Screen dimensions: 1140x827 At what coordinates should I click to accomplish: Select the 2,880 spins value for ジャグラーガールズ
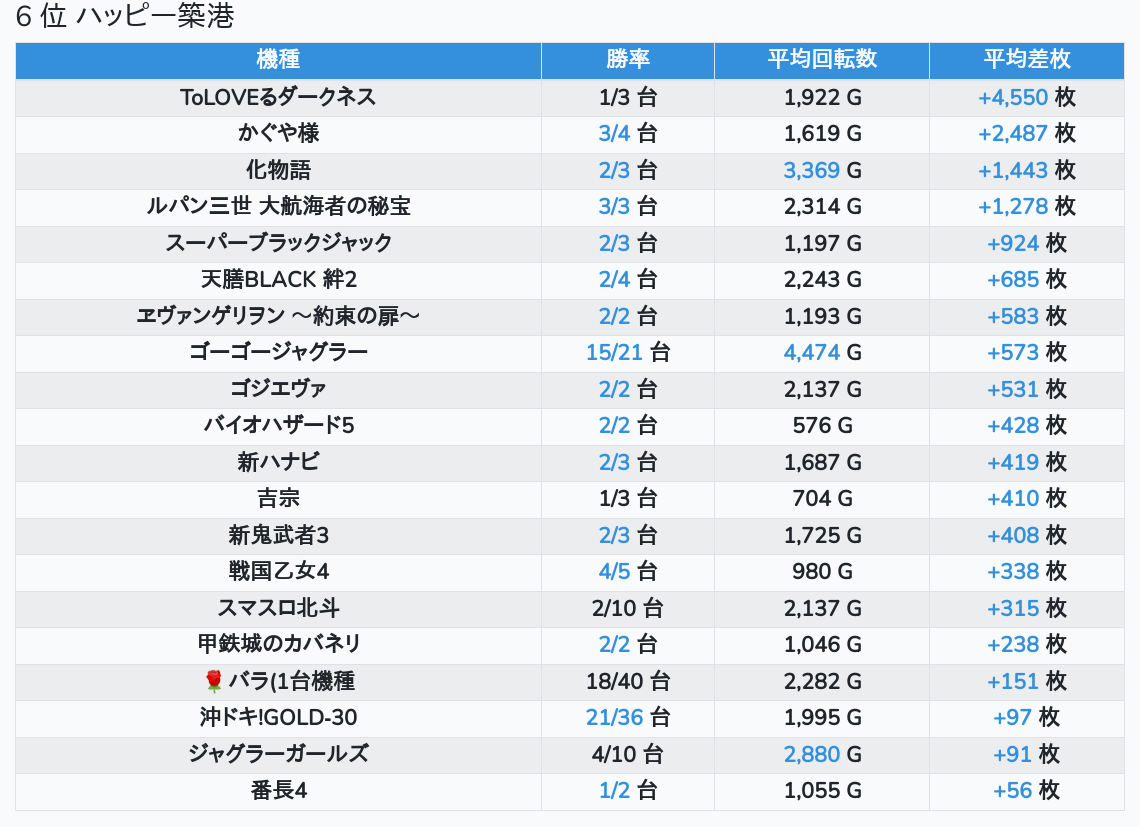811,754
